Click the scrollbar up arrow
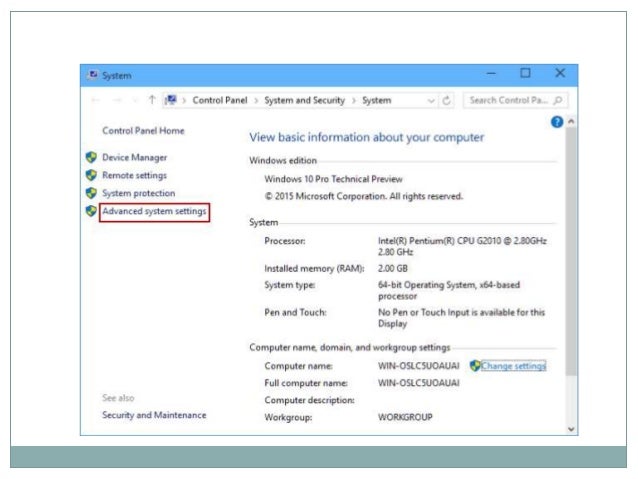 [571, 121]
